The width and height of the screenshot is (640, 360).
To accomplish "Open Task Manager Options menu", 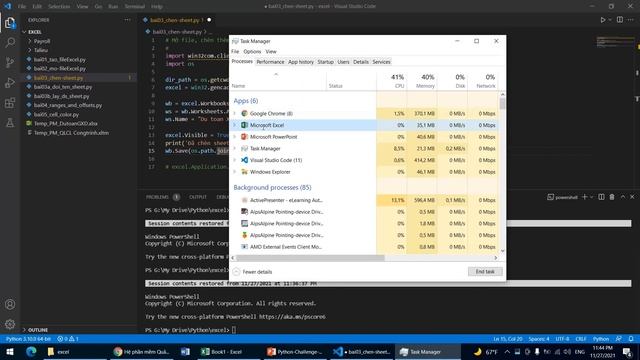I will pyautogui.click(x=252, y=52).
